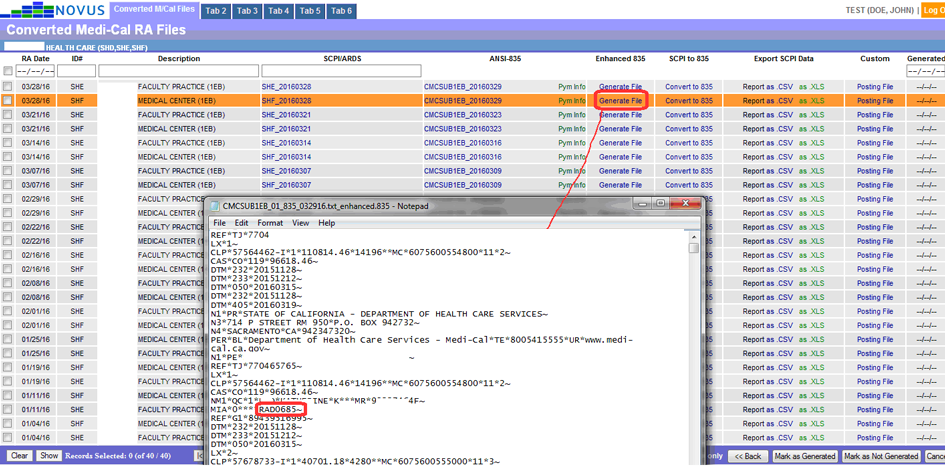Image resolution: width=945 pixels, height=466 pixels.
Task: Switch to Tab 6
Action: click(341, 11)
